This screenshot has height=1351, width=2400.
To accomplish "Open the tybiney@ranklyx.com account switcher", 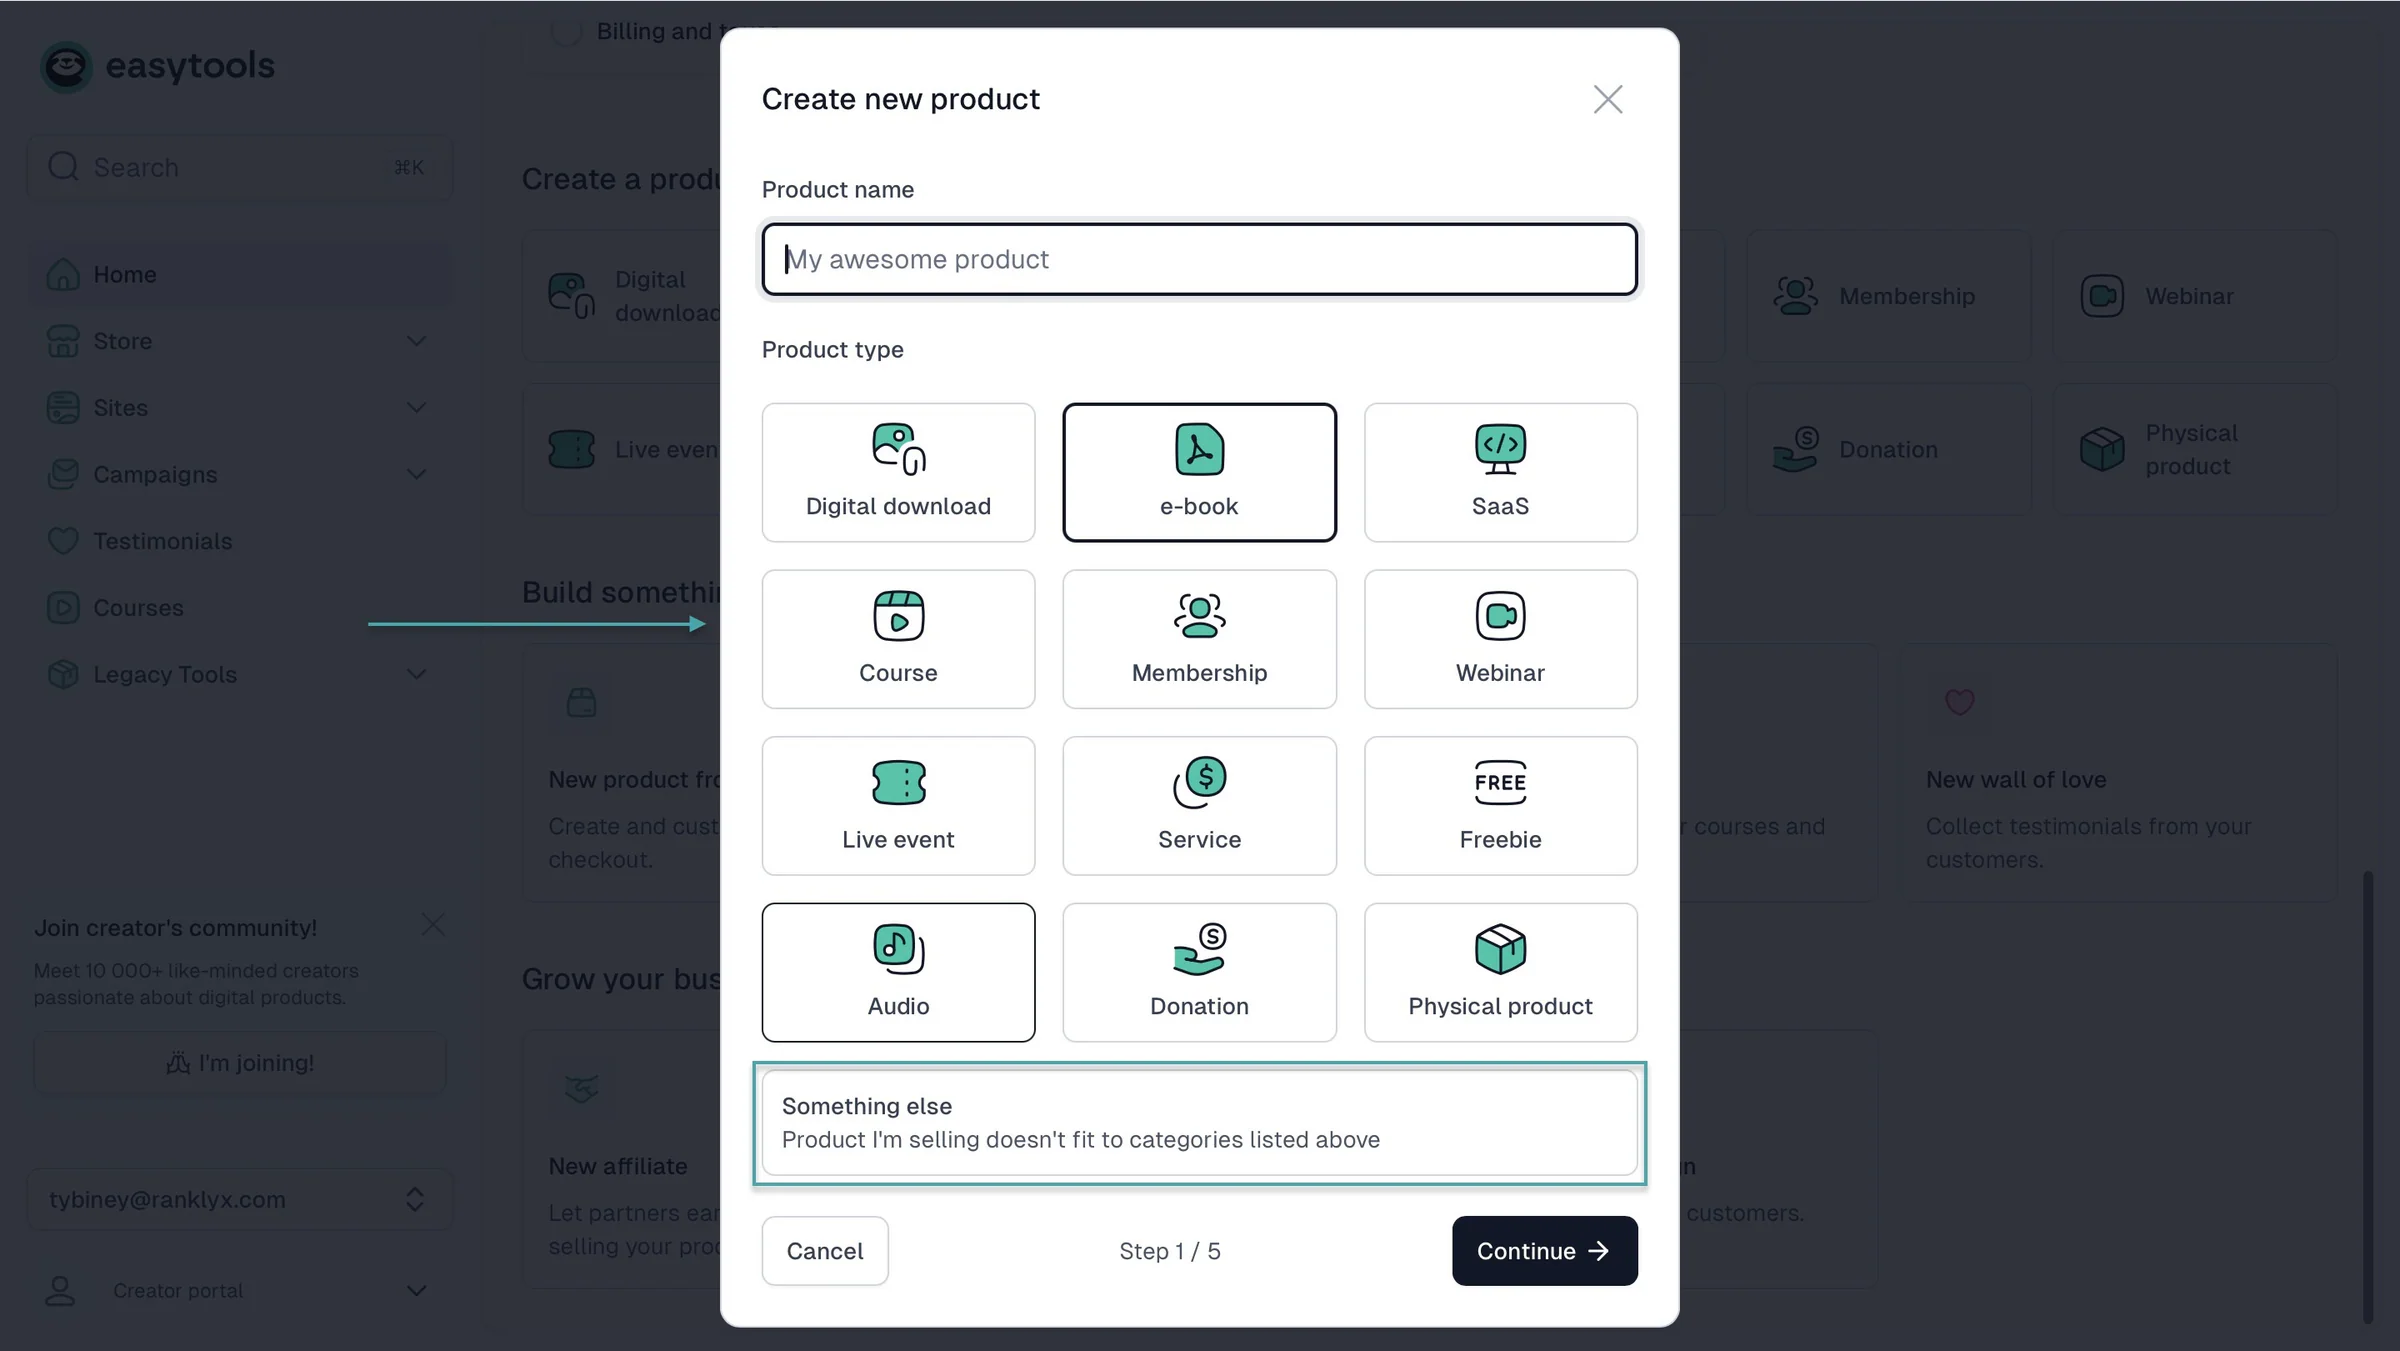I will [240, 1199].
